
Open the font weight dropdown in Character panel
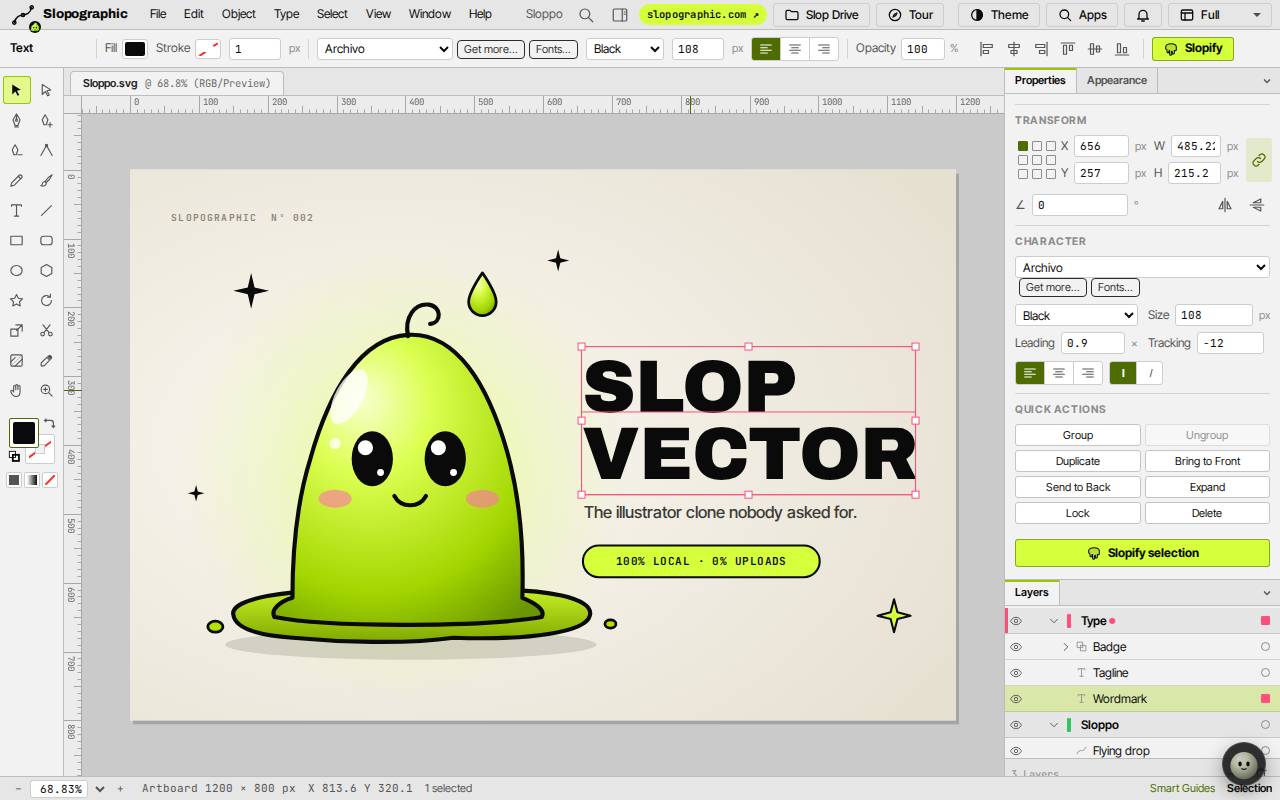tap(1076, 315)
